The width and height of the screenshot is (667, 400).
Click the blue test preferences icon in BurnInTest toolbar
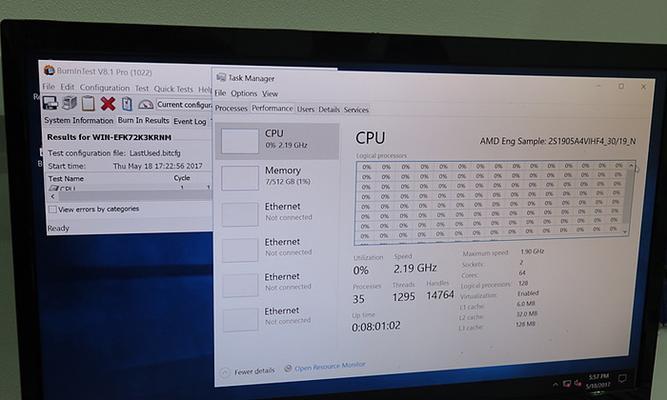[x=127, y=104]
